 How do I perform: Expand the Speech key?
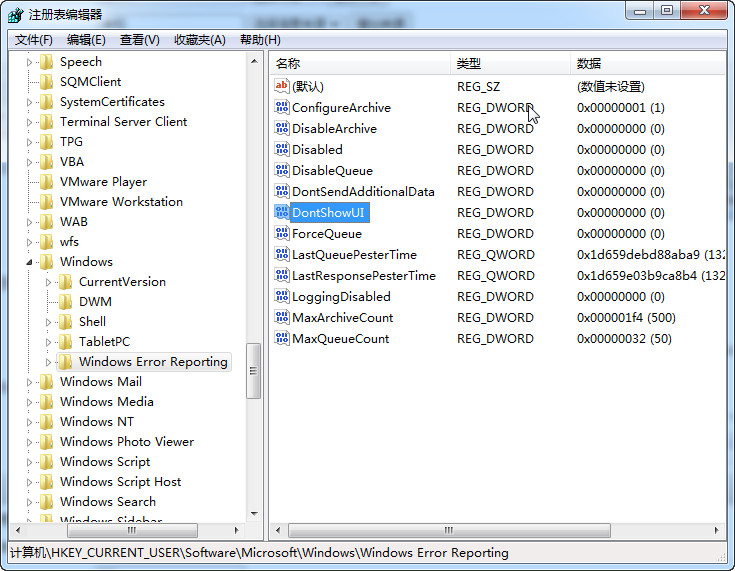click(x=30, y=62)
